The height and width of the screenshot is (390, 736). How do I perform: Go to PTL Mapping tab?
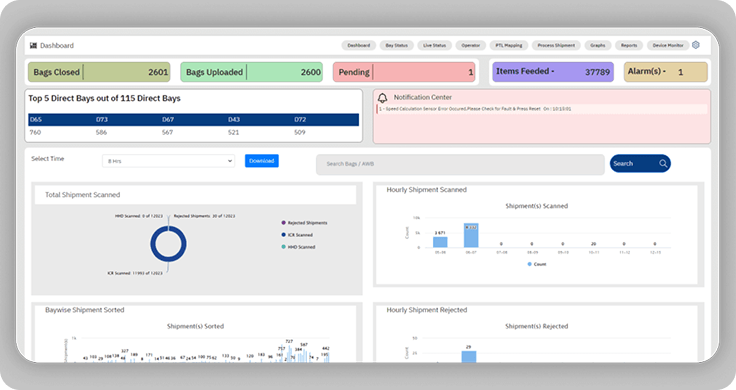click(509, 46)
